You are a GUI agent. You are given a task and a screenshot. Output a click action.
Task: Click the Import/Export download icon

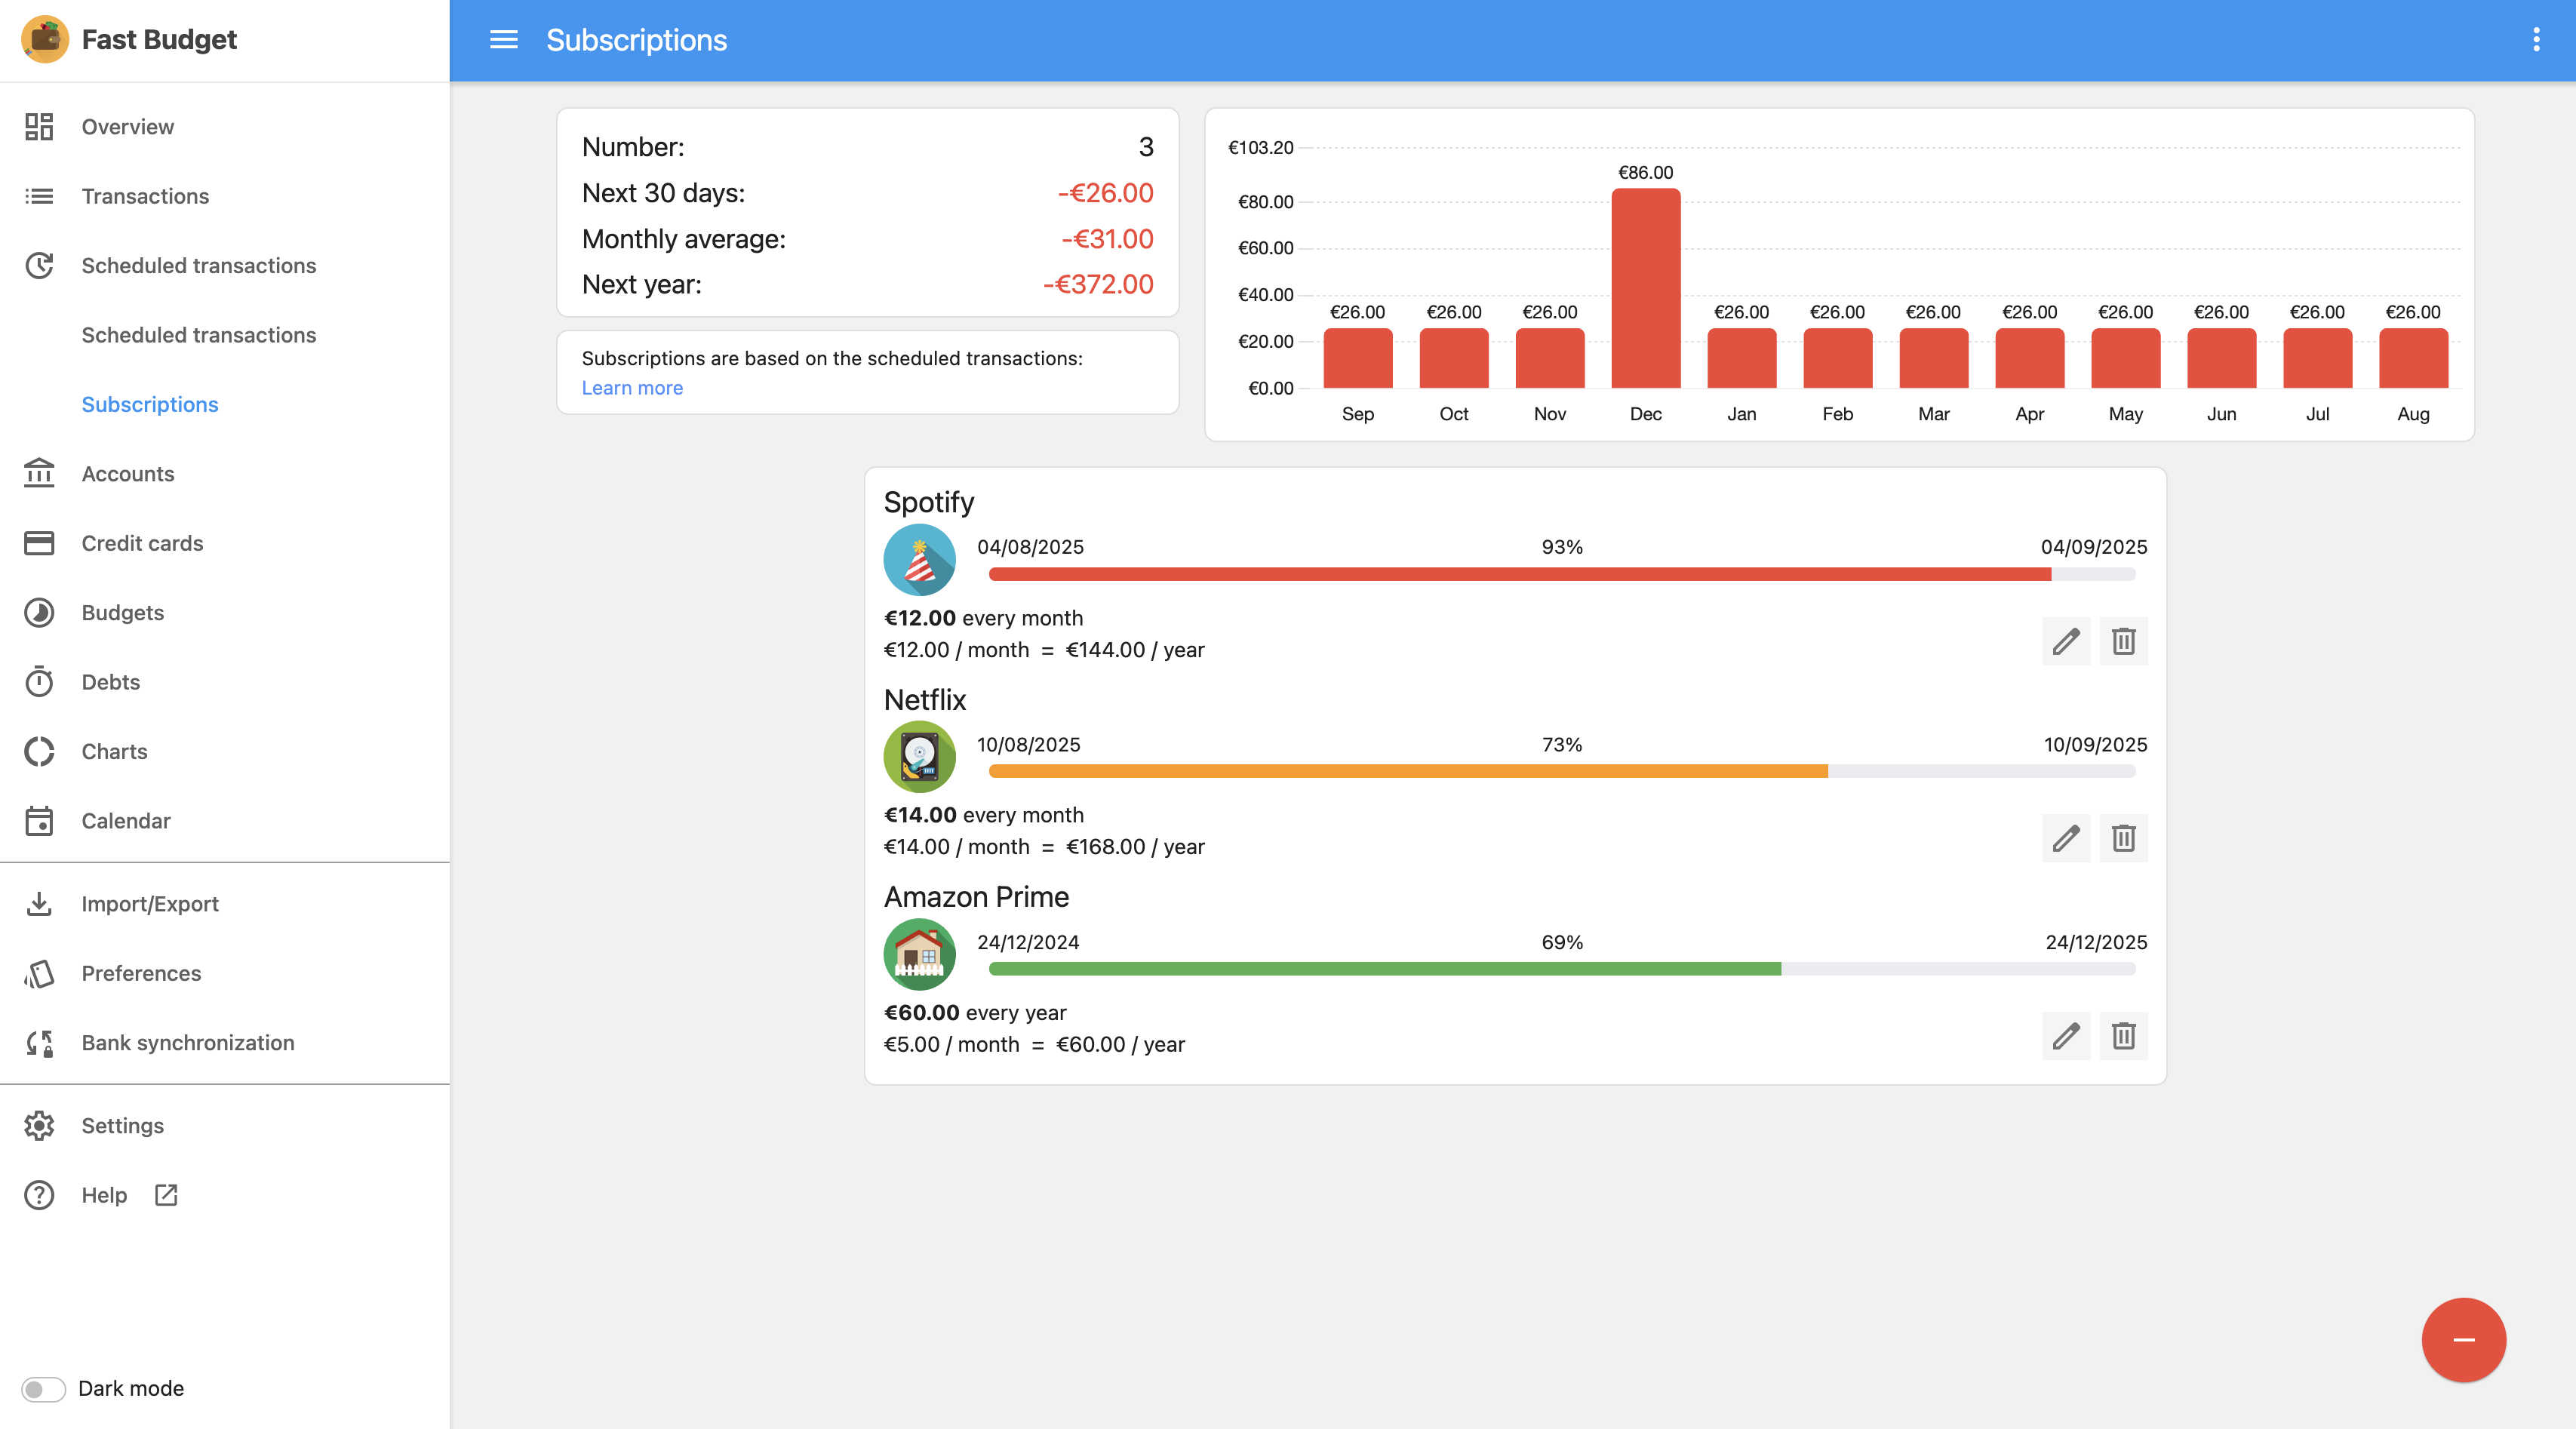39,904
